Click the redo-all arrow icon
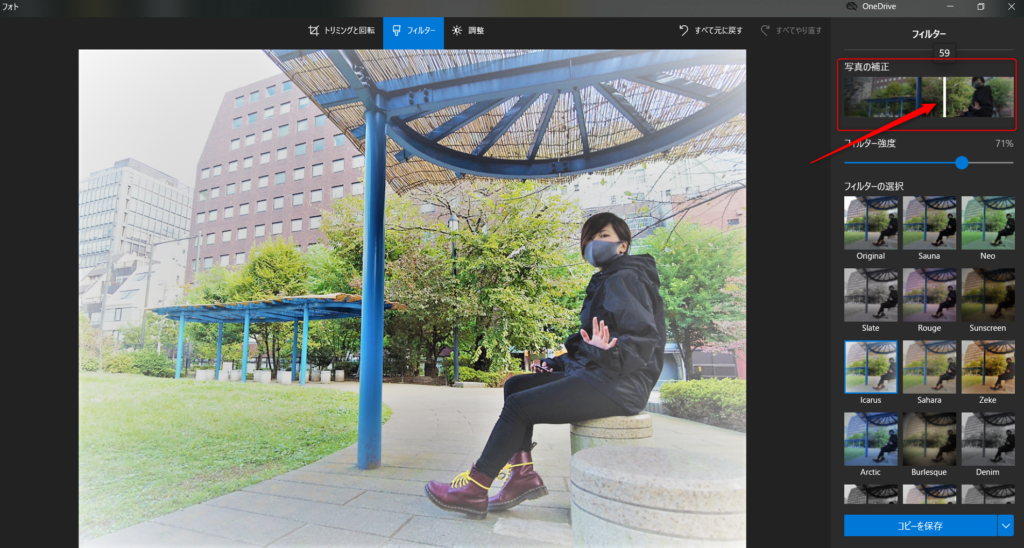1024x548 pixels. tap(766, 30)
